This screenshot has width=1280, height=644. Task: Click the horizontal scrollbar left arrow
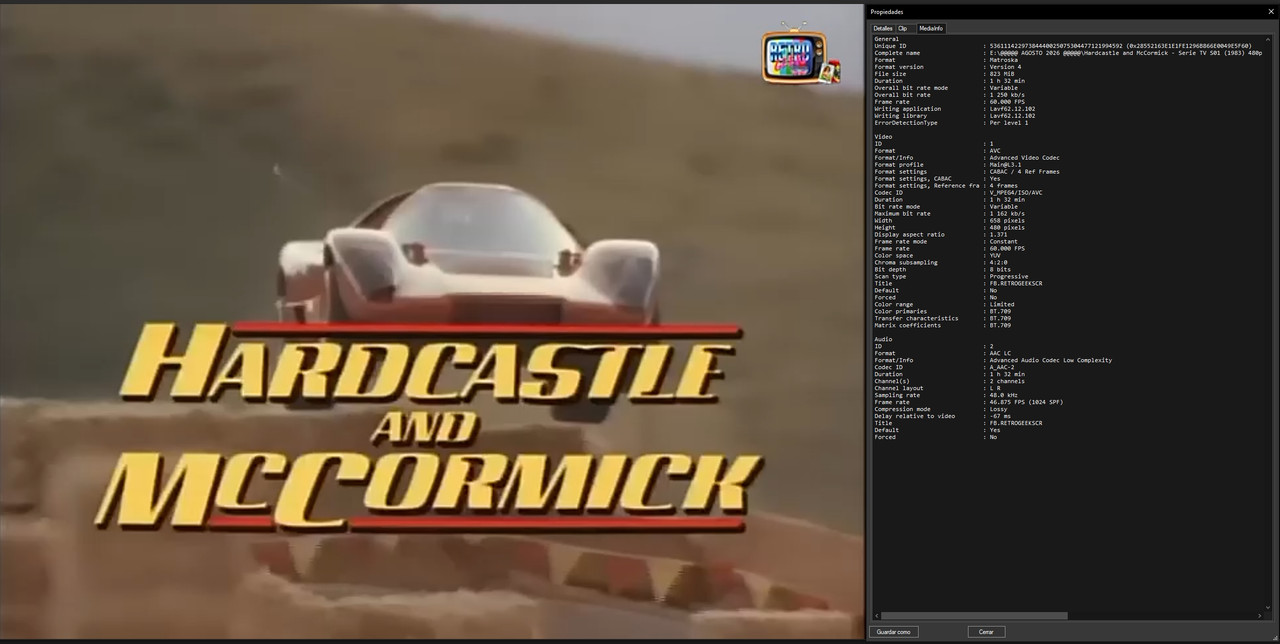click(x=876, y=616)
